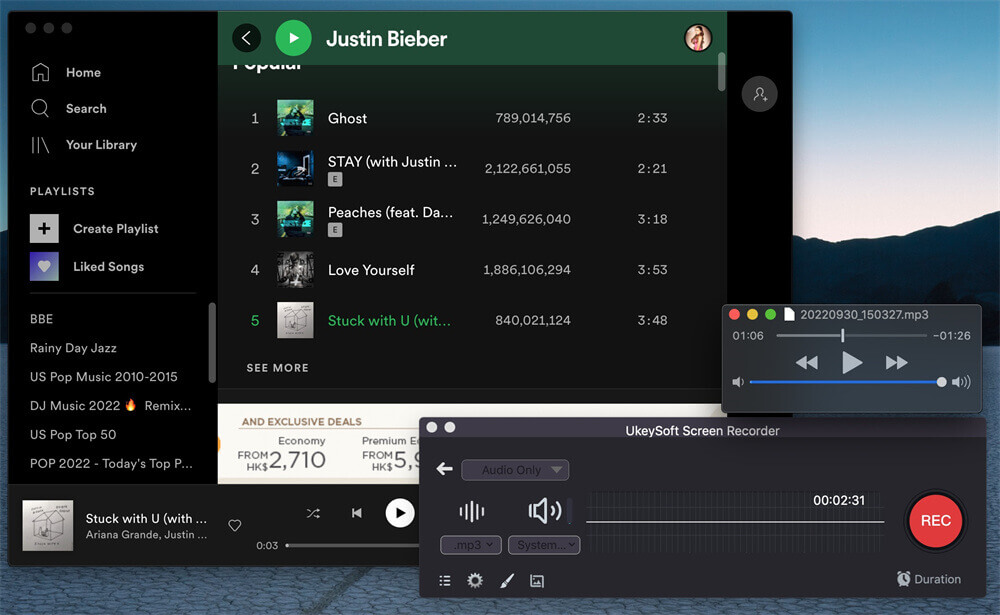Open US Pop Music 2010-2015 playlist
The width and height of the screenshot is (1000, 615).
coord(104,377)
